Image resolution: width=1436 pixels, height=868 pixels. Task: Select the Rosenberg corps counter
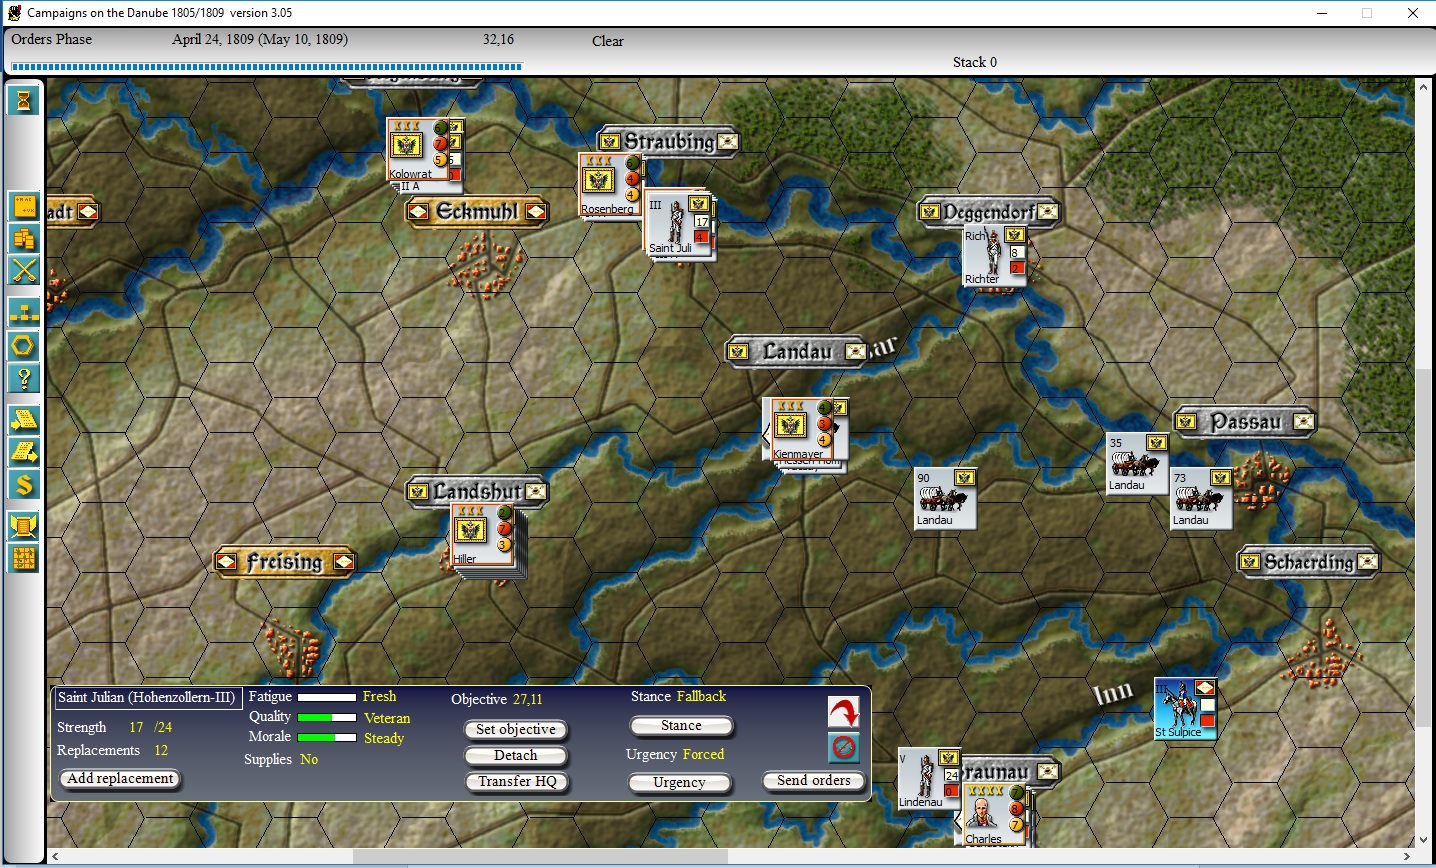pos(610,185)
